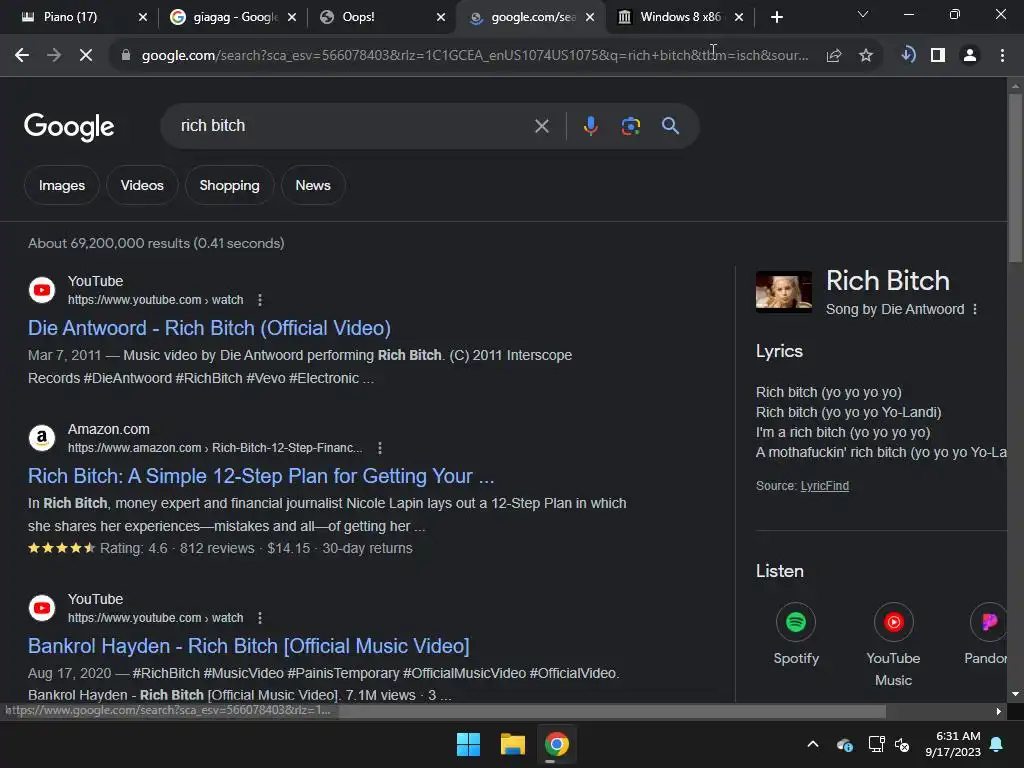Filter results by News
Viewport: 1024px width, 768px height.
click(x=313, y=185)
